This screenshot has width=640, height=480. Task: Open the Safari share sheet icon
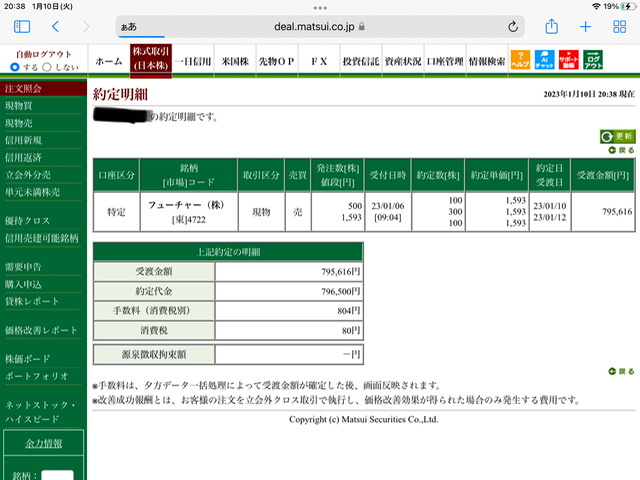(x=551, y=27)
